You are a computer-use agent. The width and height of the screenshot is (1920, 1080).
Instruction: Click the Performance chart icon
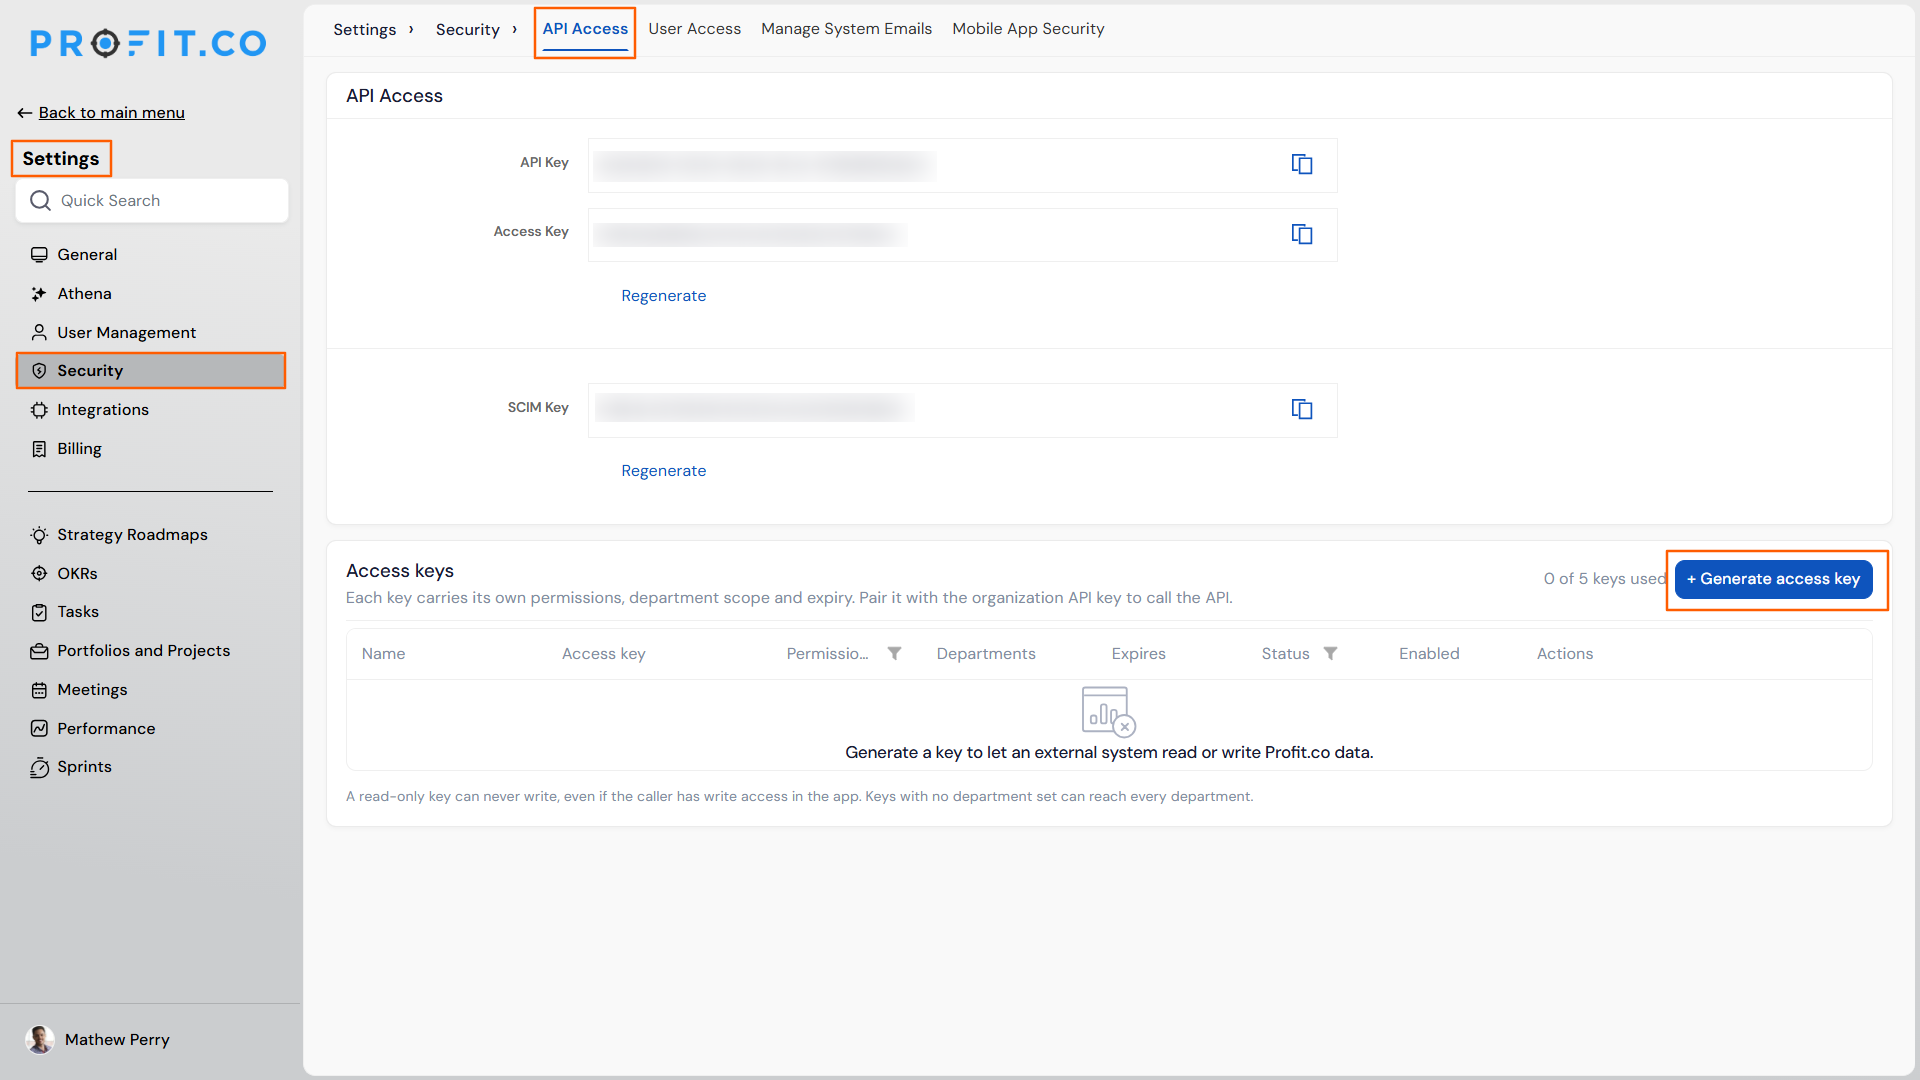coord(39,729)
